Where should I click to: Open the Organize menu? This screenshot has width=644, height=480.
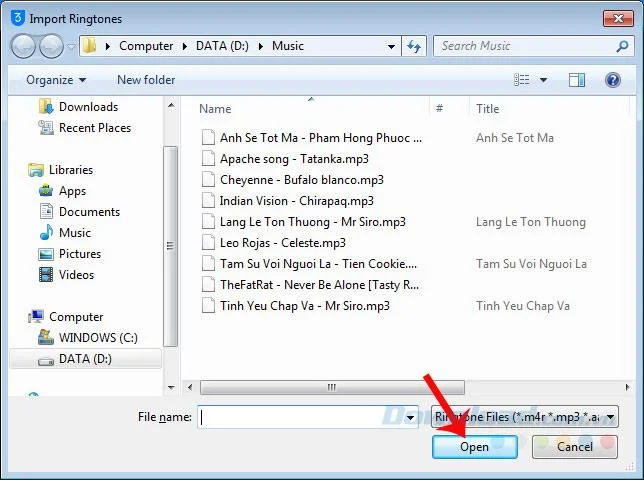pyautogui.click(x=56, y=80)
